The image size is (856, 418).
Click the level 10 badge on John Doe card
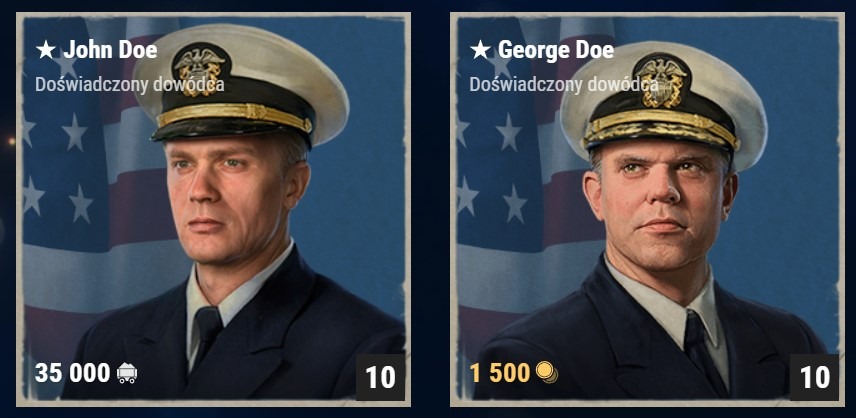(380, 377)
